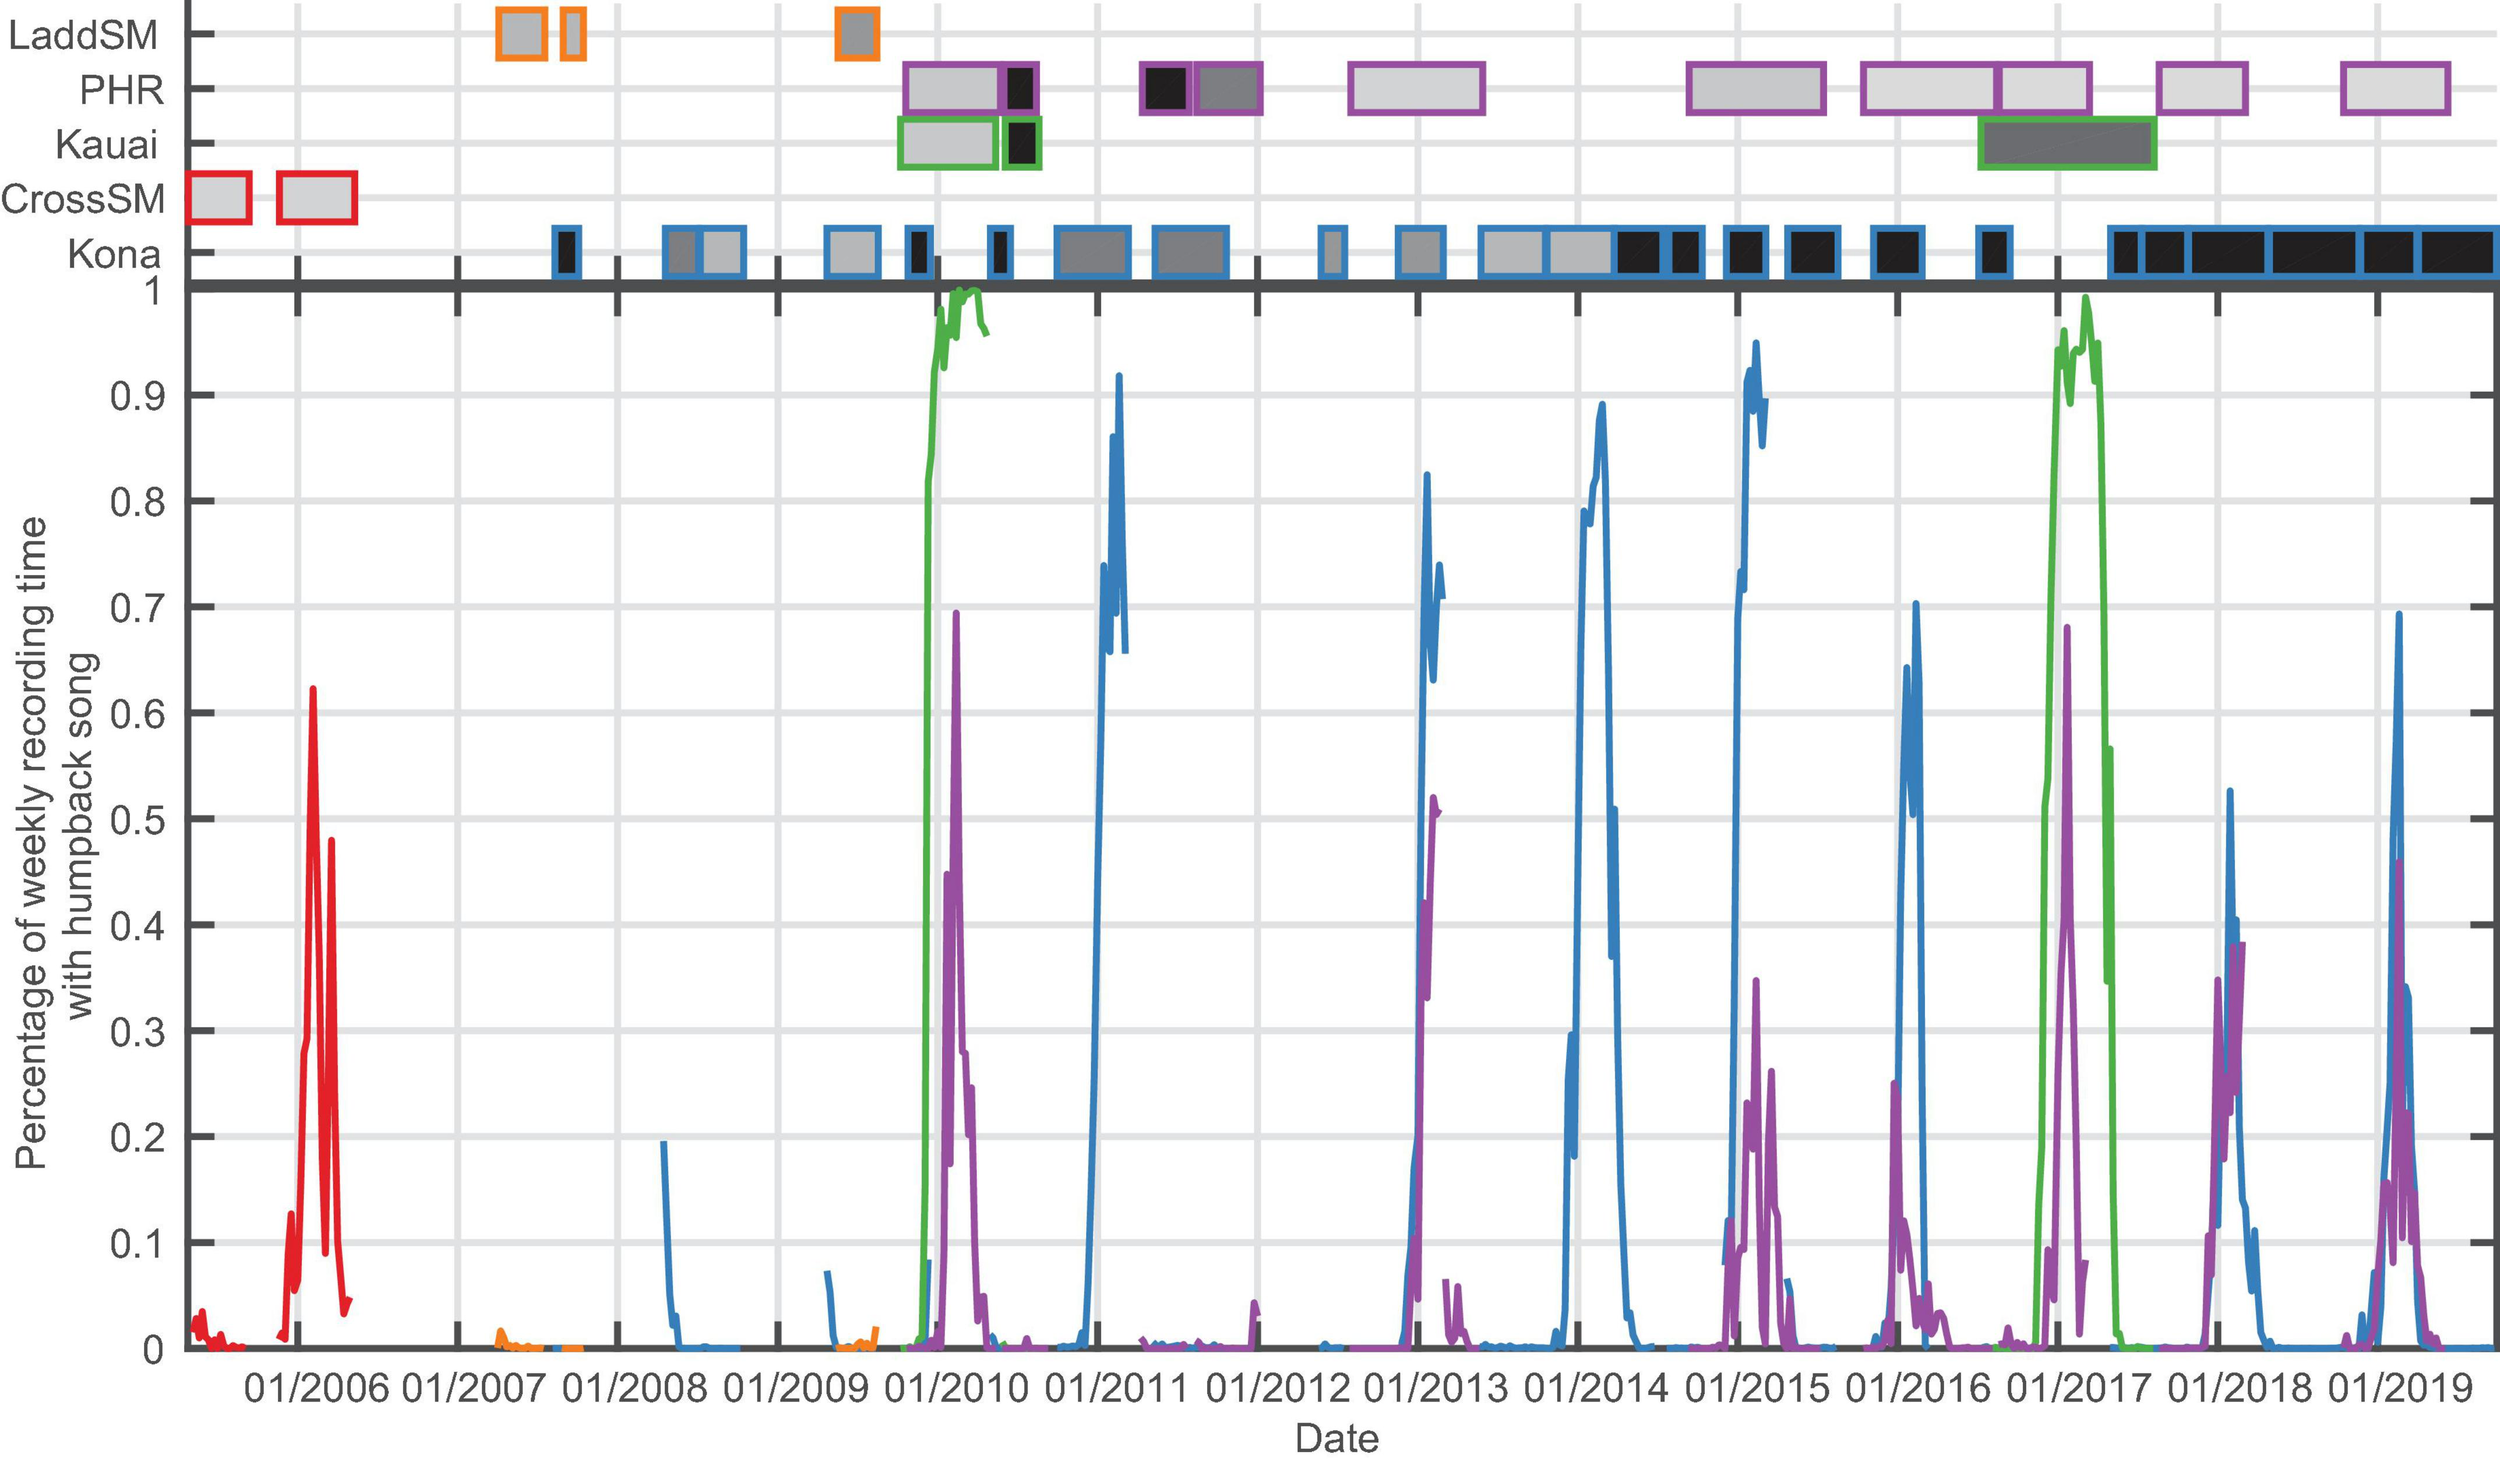
Task: Select the 01/2019 date tick label
Action: [x=2400, y=1389]
